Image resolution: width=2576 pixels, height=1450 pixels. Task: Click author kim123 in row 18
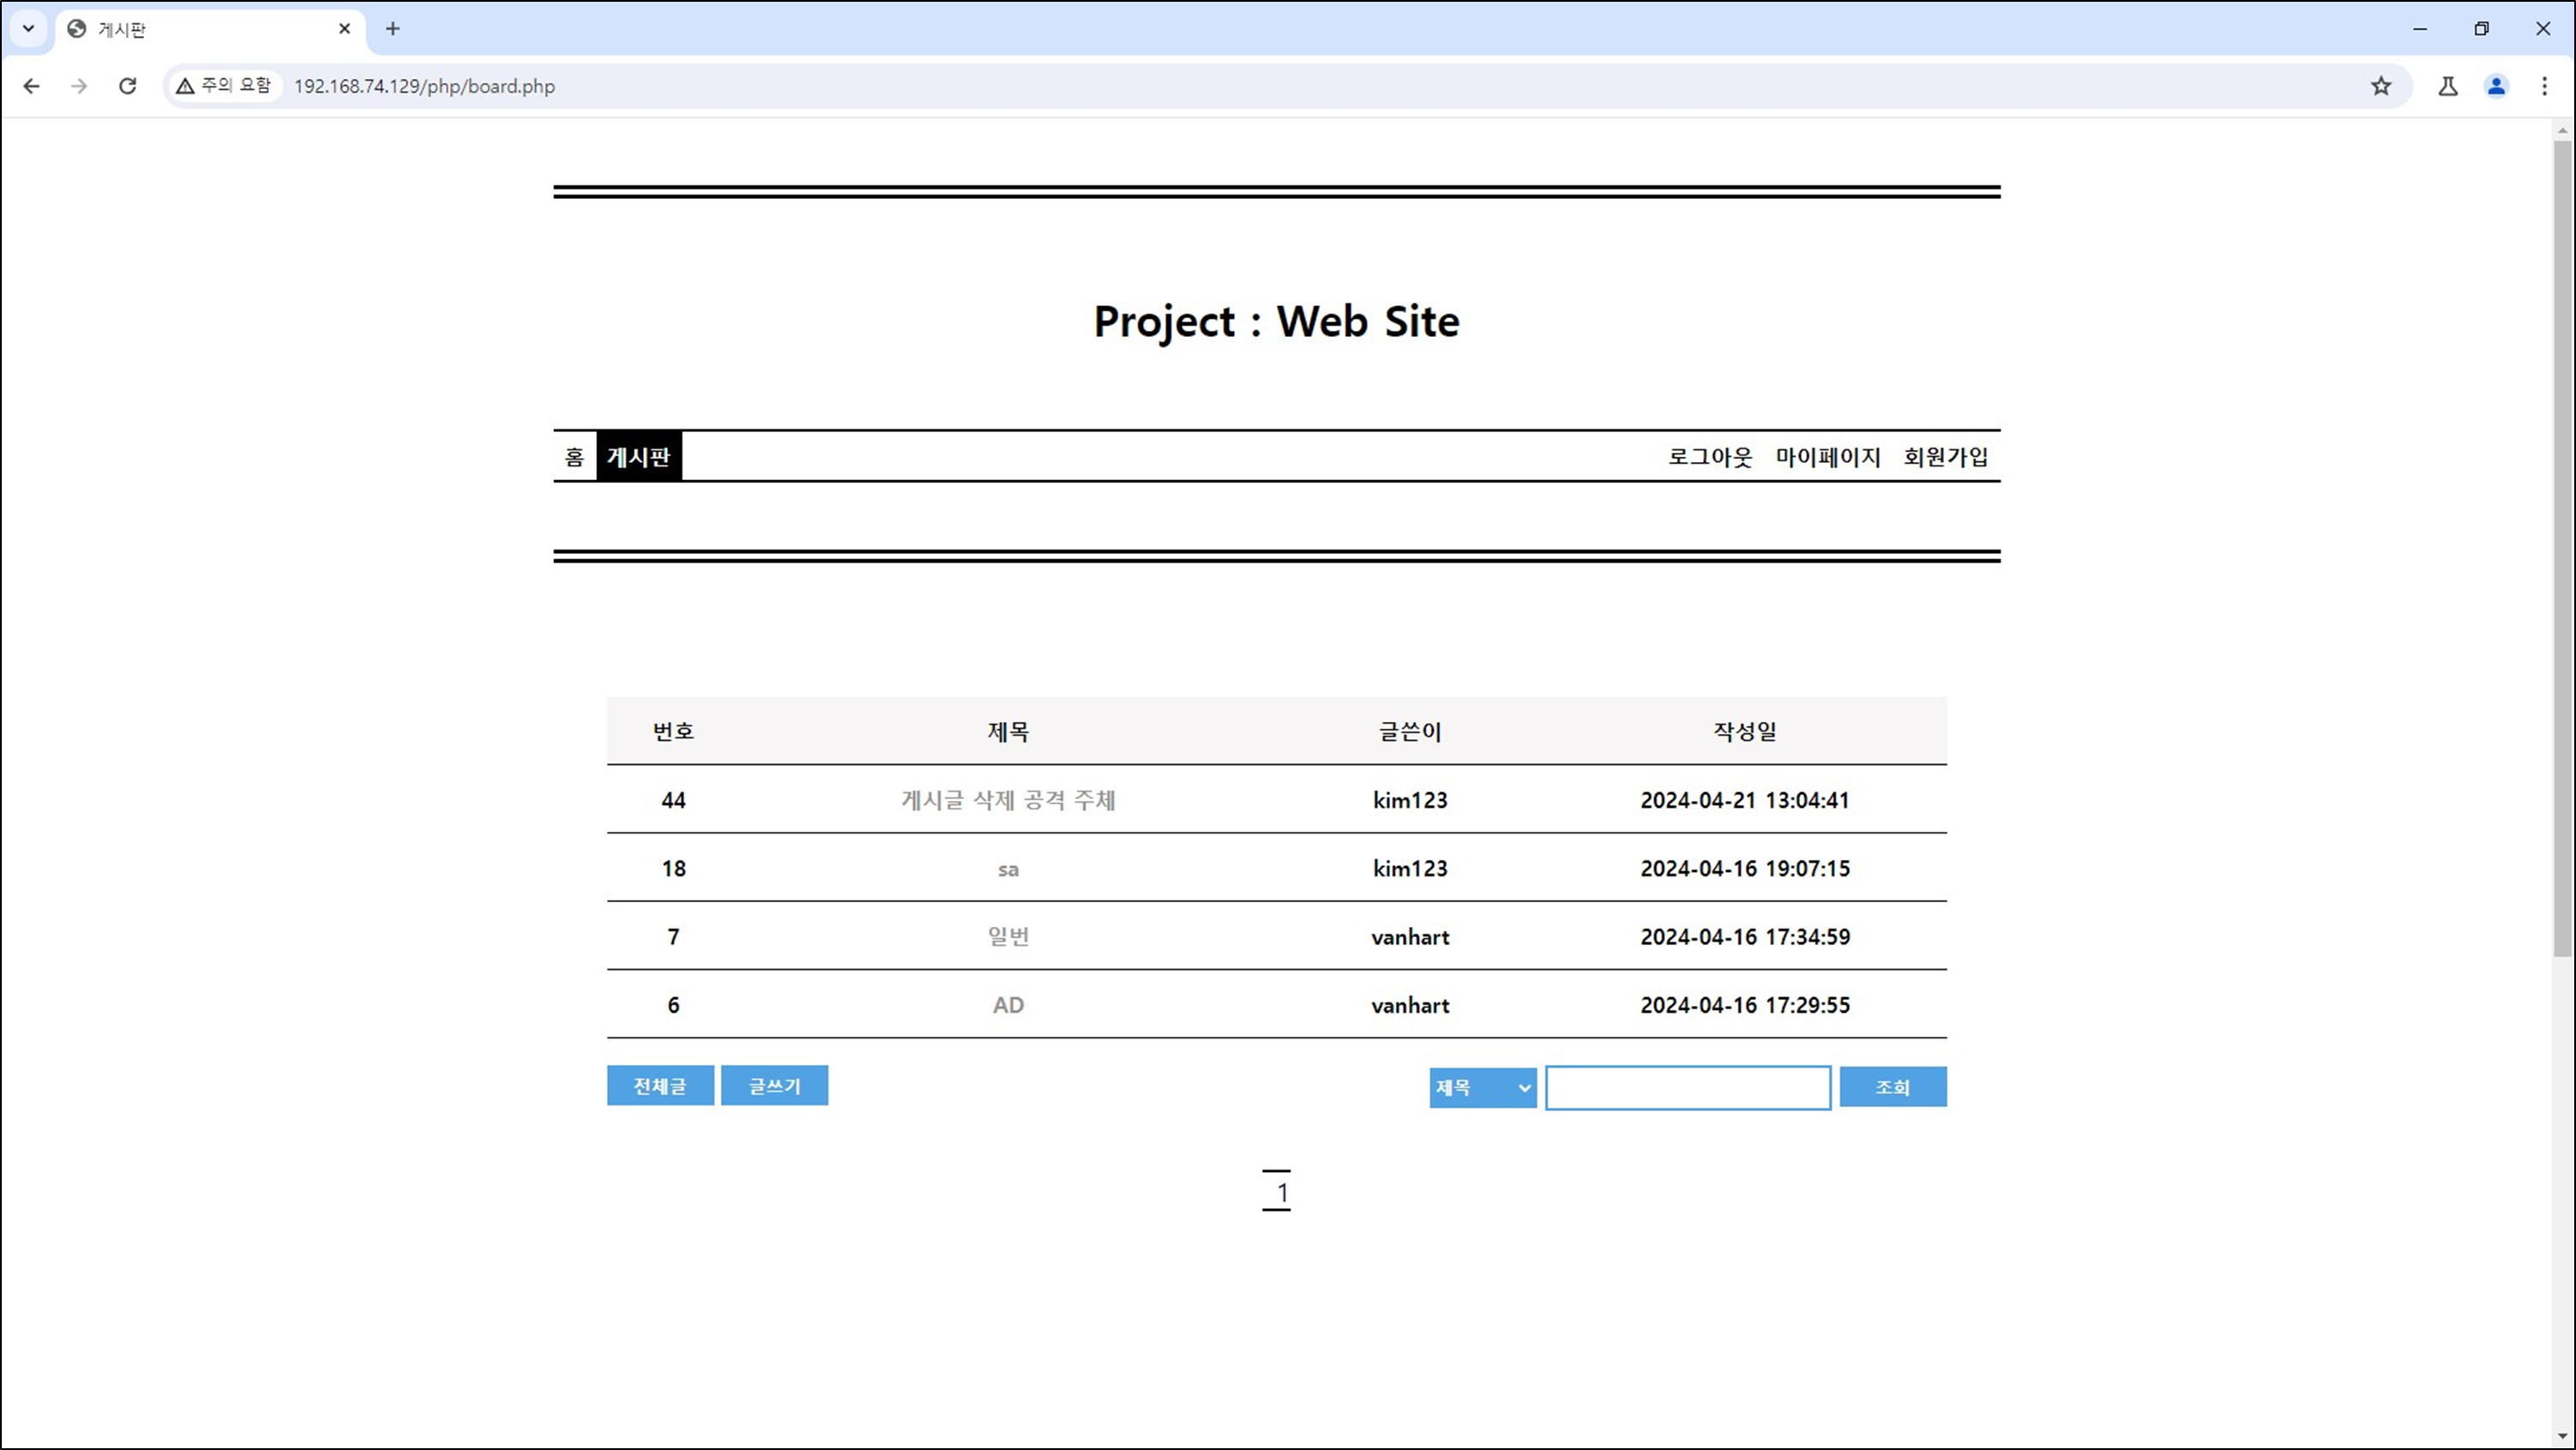coord(1410,868)
